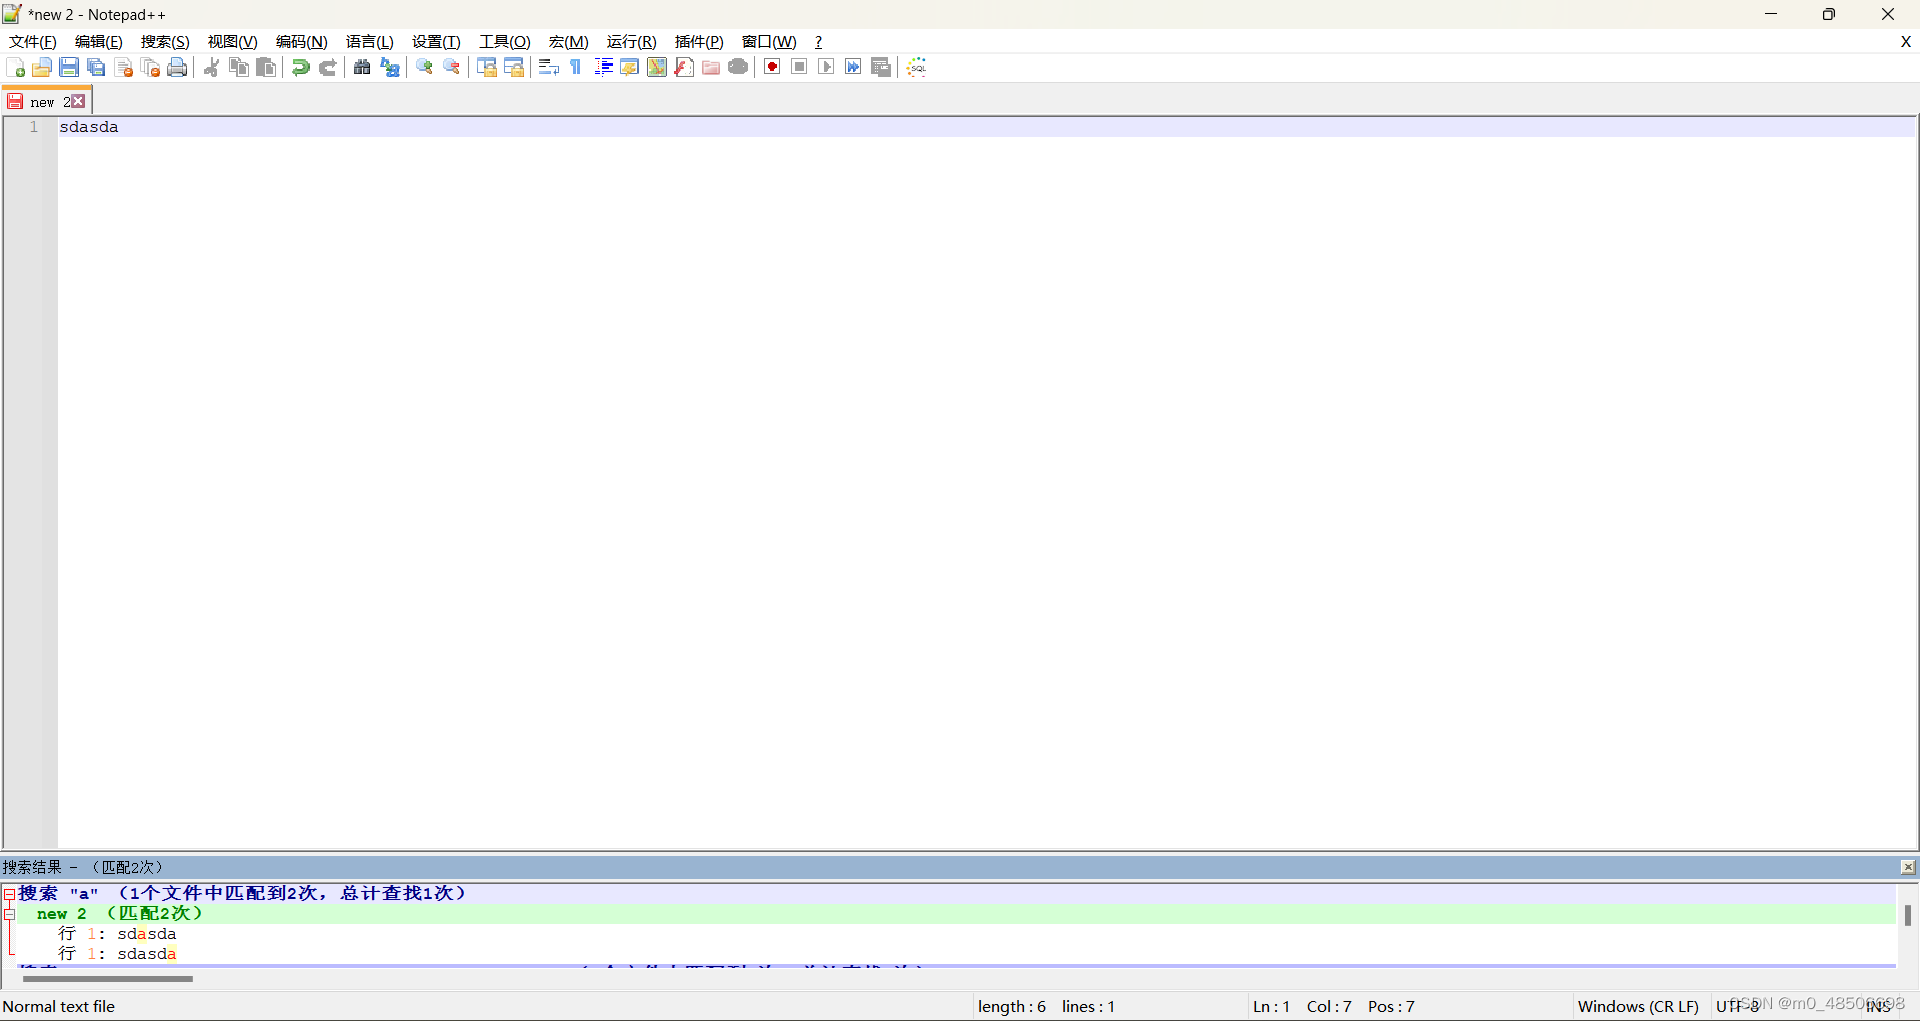Open the 文件(F) menu
The image size is (1920, 1021).
tap(33, 41)
